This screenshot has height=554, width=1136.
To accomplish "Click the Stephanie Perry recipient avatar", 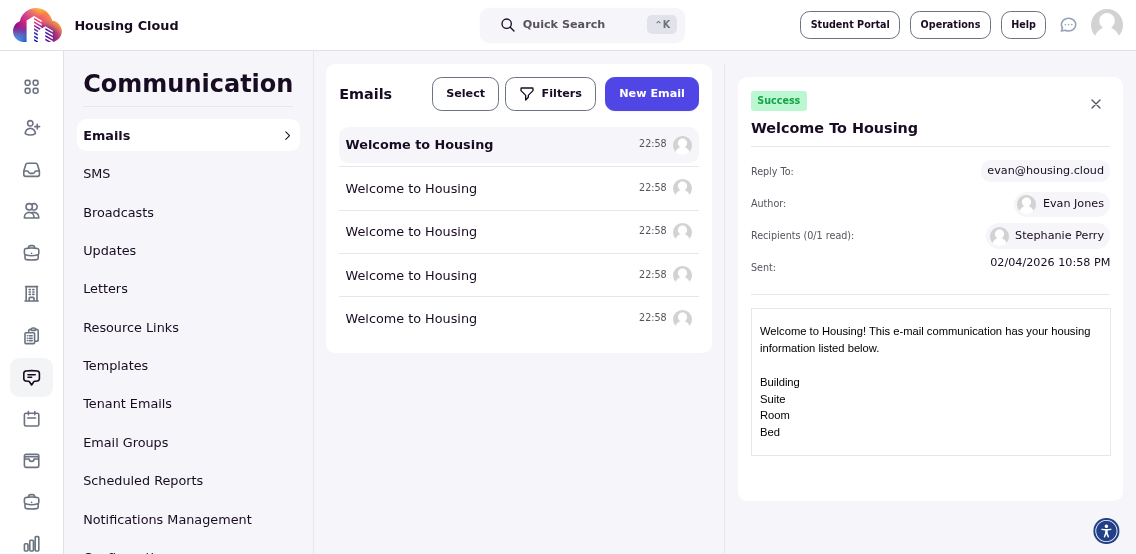I will click(x=999, y=236).
